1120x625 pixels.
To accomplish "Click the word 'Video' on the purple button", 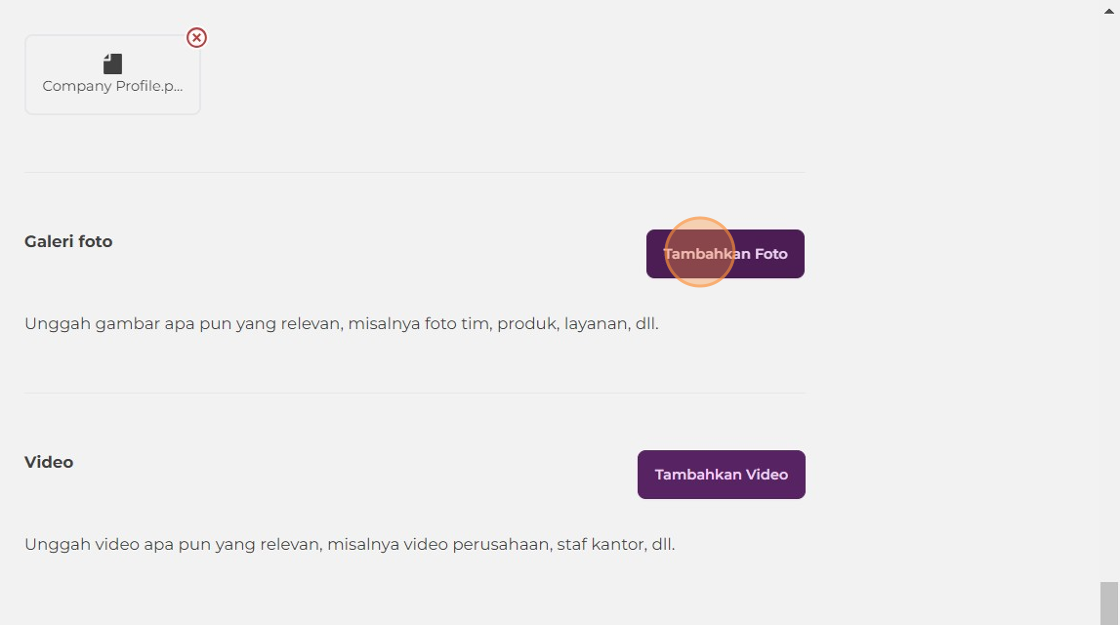I will (766, 474).
